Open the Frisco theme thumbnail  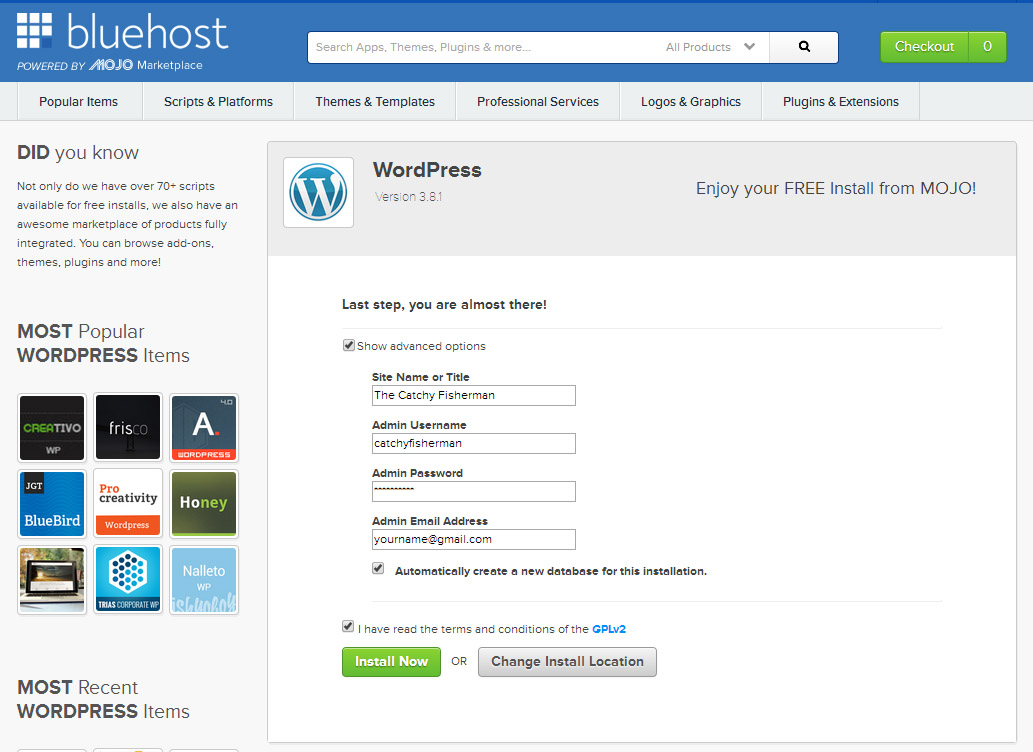point(128,427)
